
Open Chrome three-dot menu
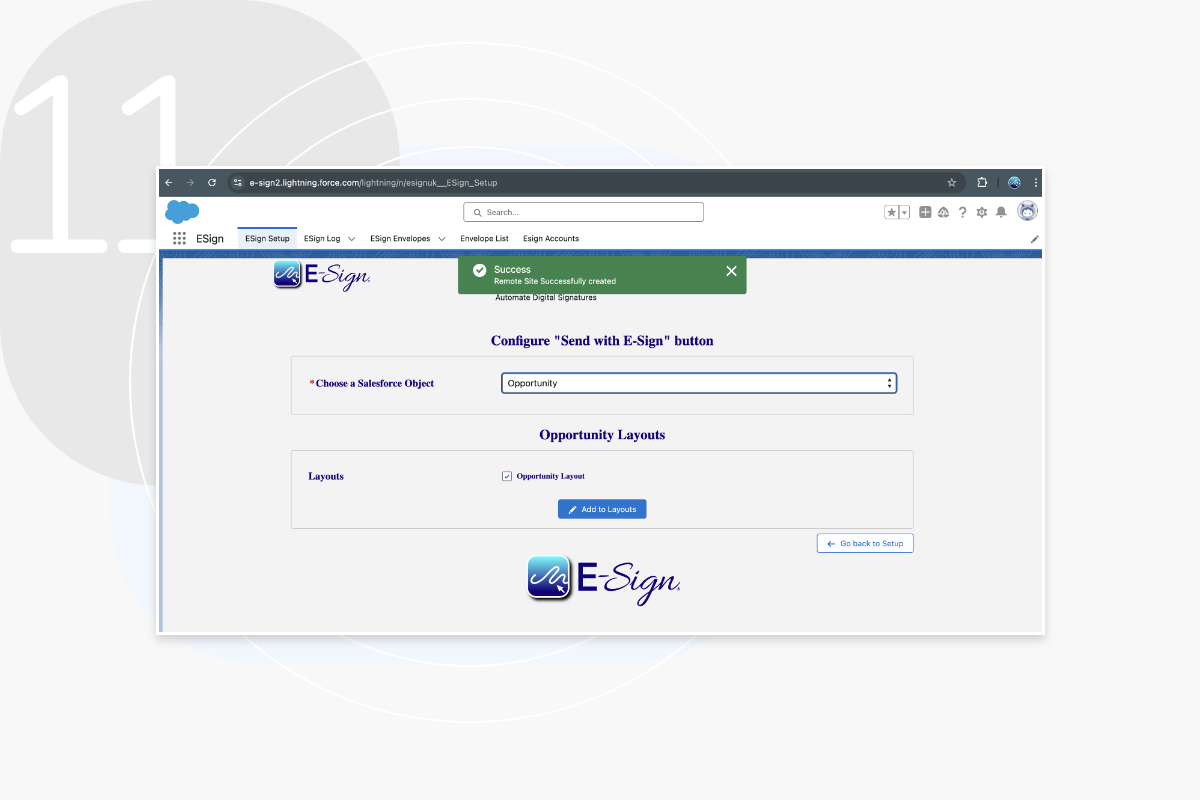coord(1036,183)
